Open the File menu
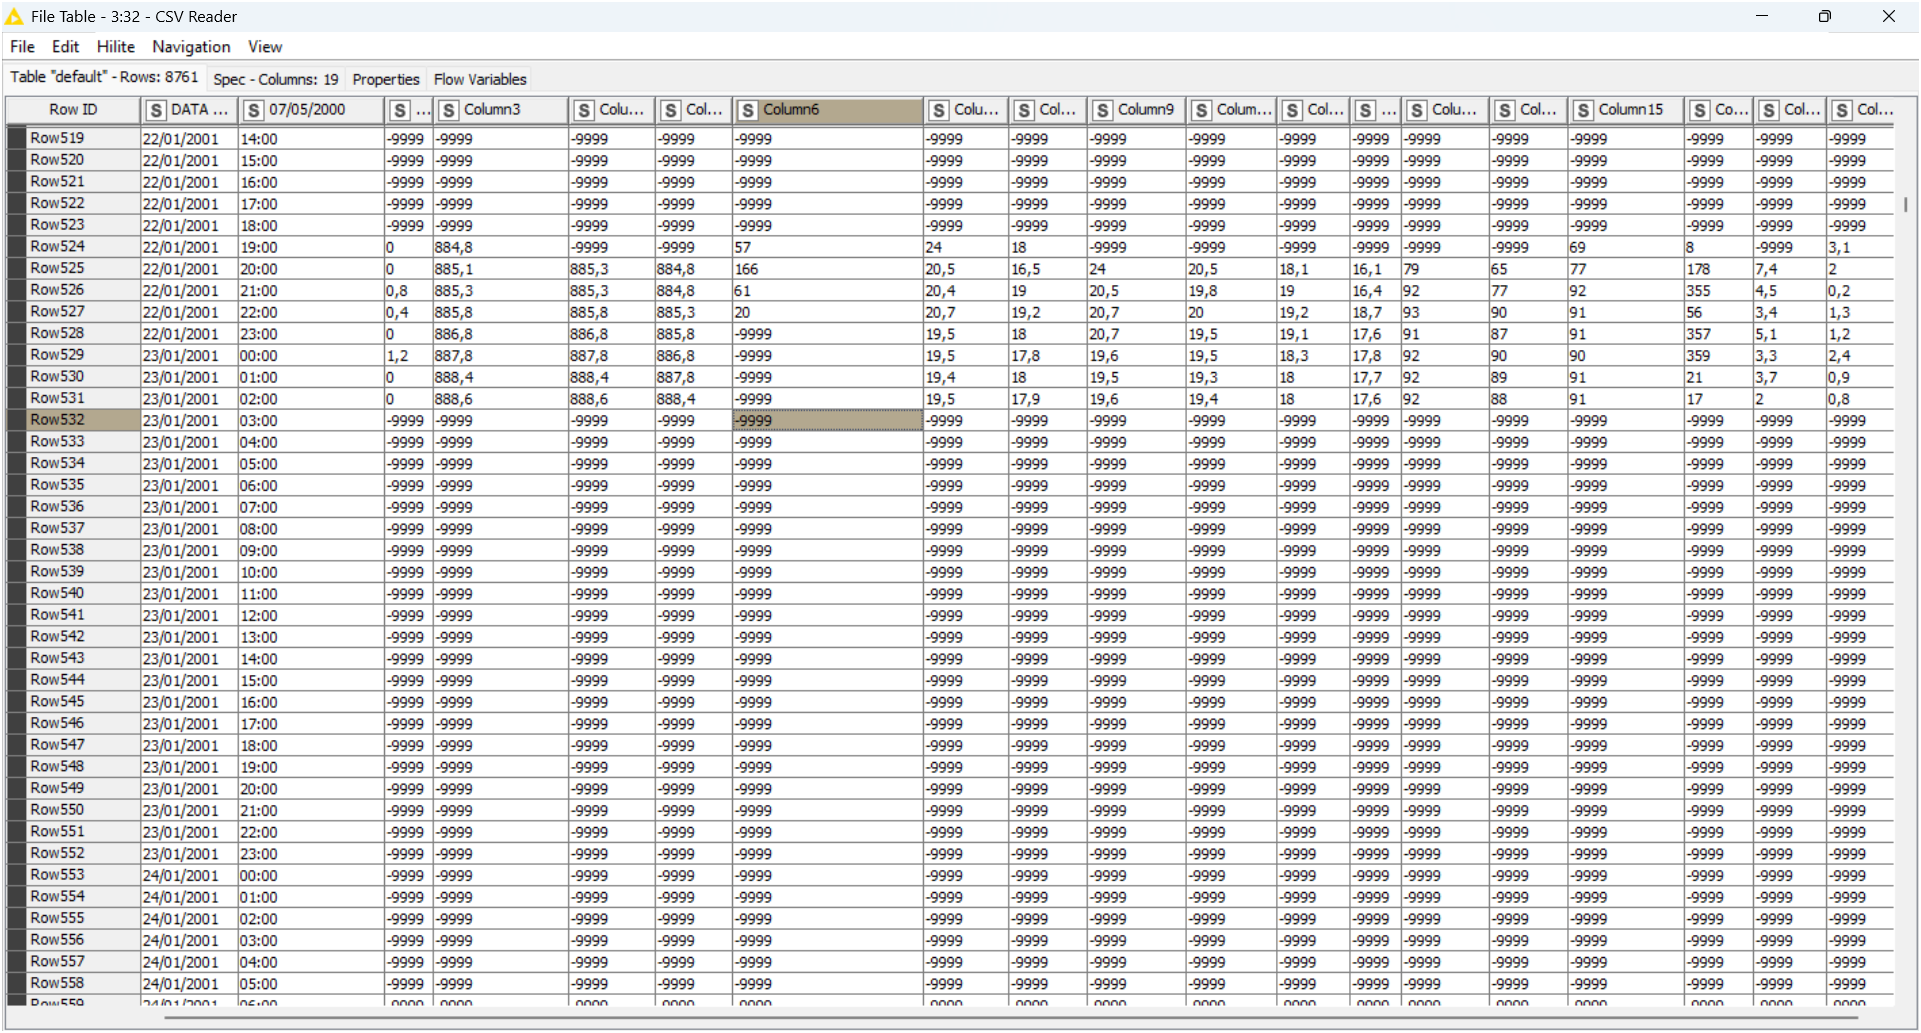Viewport: 1921px width, 1033px height. coord(22,47)
